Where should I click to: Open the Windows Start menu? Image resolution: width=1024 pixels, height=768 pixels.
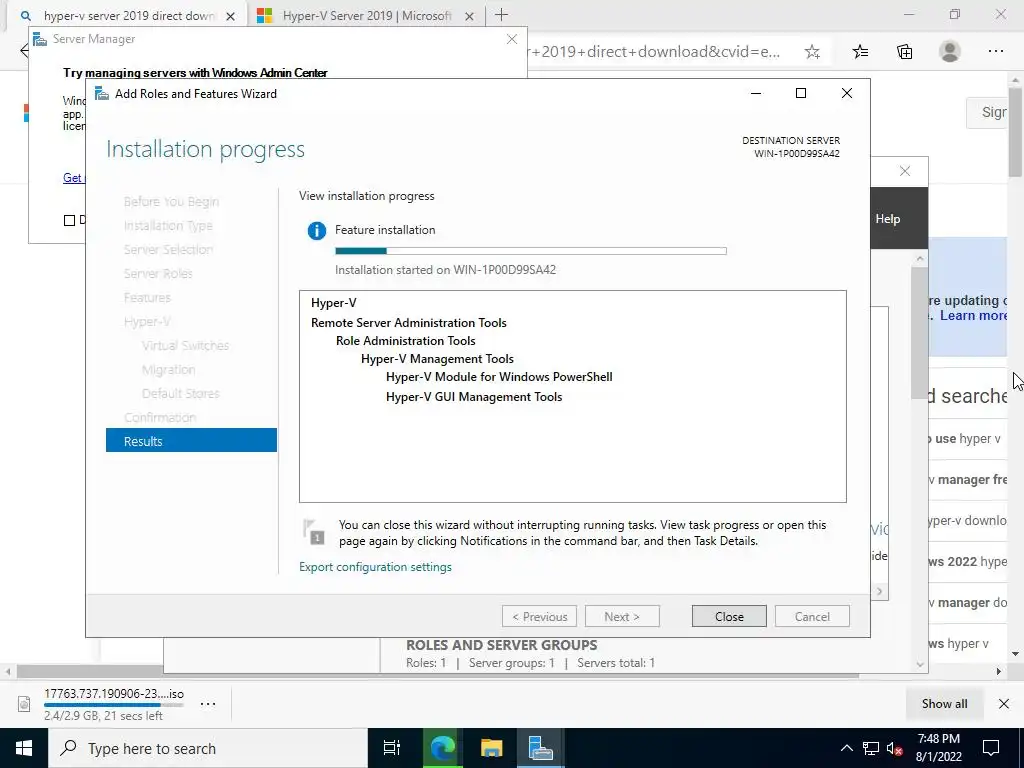[x=24, y=748]
